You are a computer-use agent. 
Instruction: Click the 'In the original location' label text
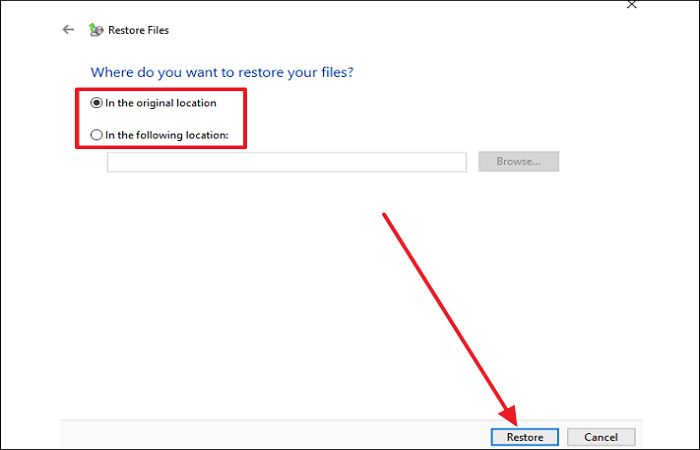tap(160, 103)
